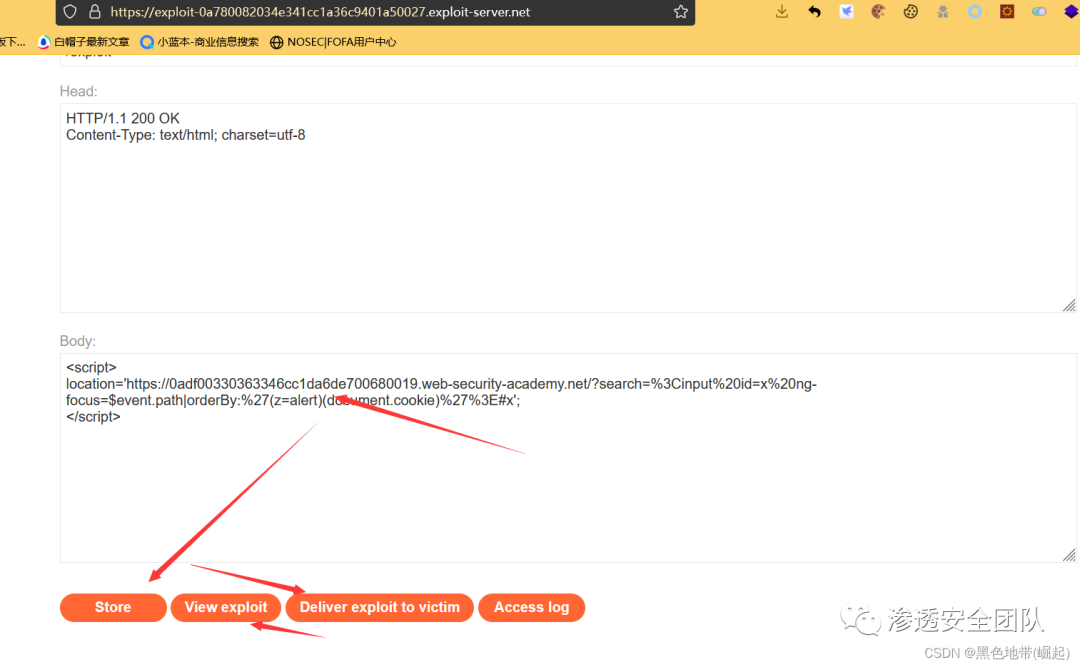This screenshot has width=1080, height=667.
Task: Click the 'HTTP/1.1 200 OK' line
Action: pos(123,119)
